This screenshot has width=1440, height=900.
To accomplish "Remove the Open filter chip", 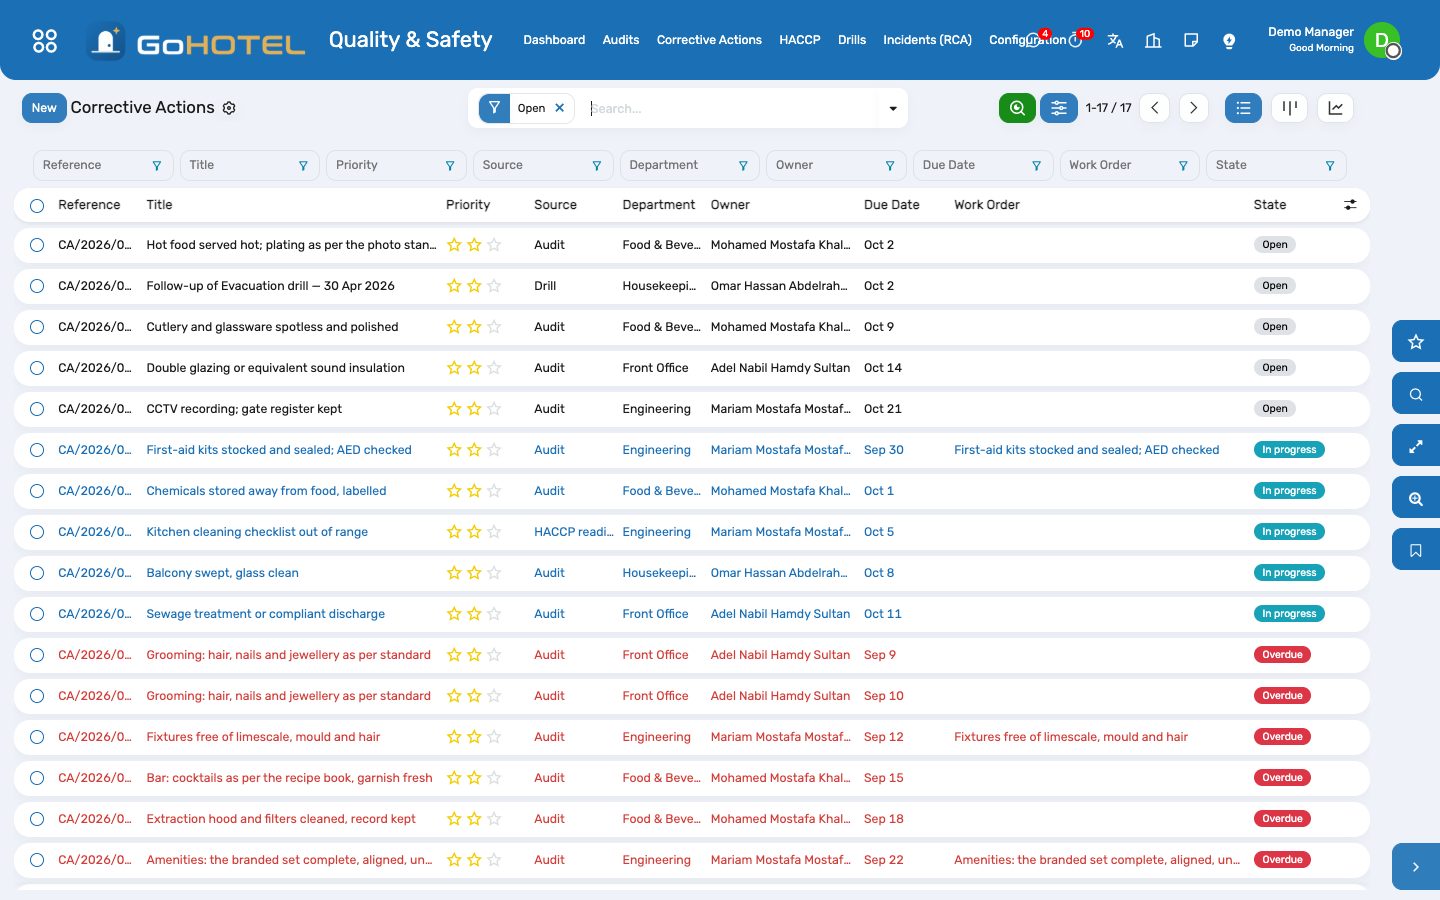I will (560, 108).
